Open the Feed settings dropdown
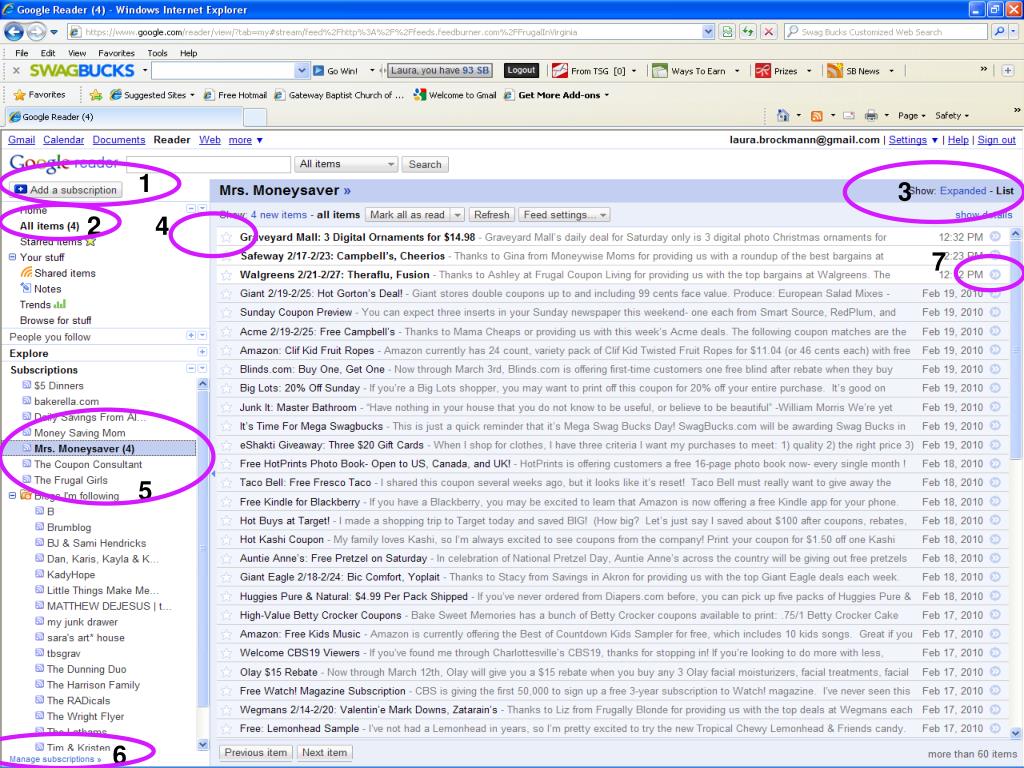The image size is (1024, 768). pos(565,215)
